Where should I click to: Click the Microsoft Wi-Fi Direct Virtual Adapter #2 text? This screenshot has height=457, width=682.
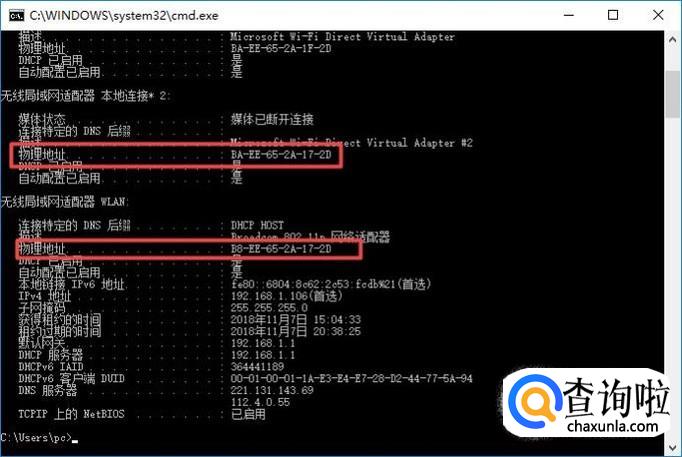[x=351, y=143]
